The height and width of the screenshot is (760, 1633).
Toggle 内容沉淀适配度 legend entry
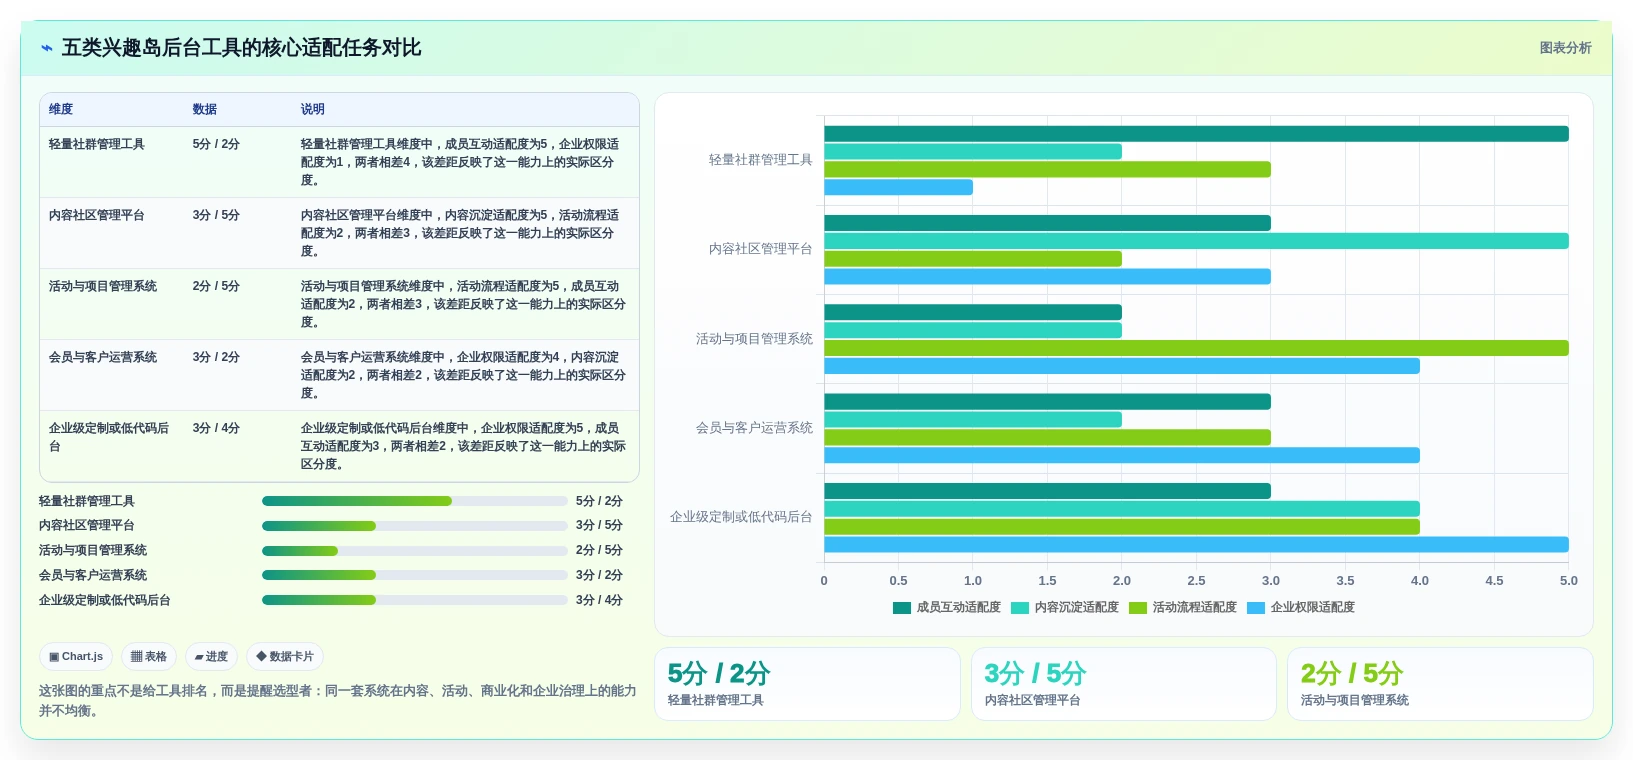tap(1065, 607)
